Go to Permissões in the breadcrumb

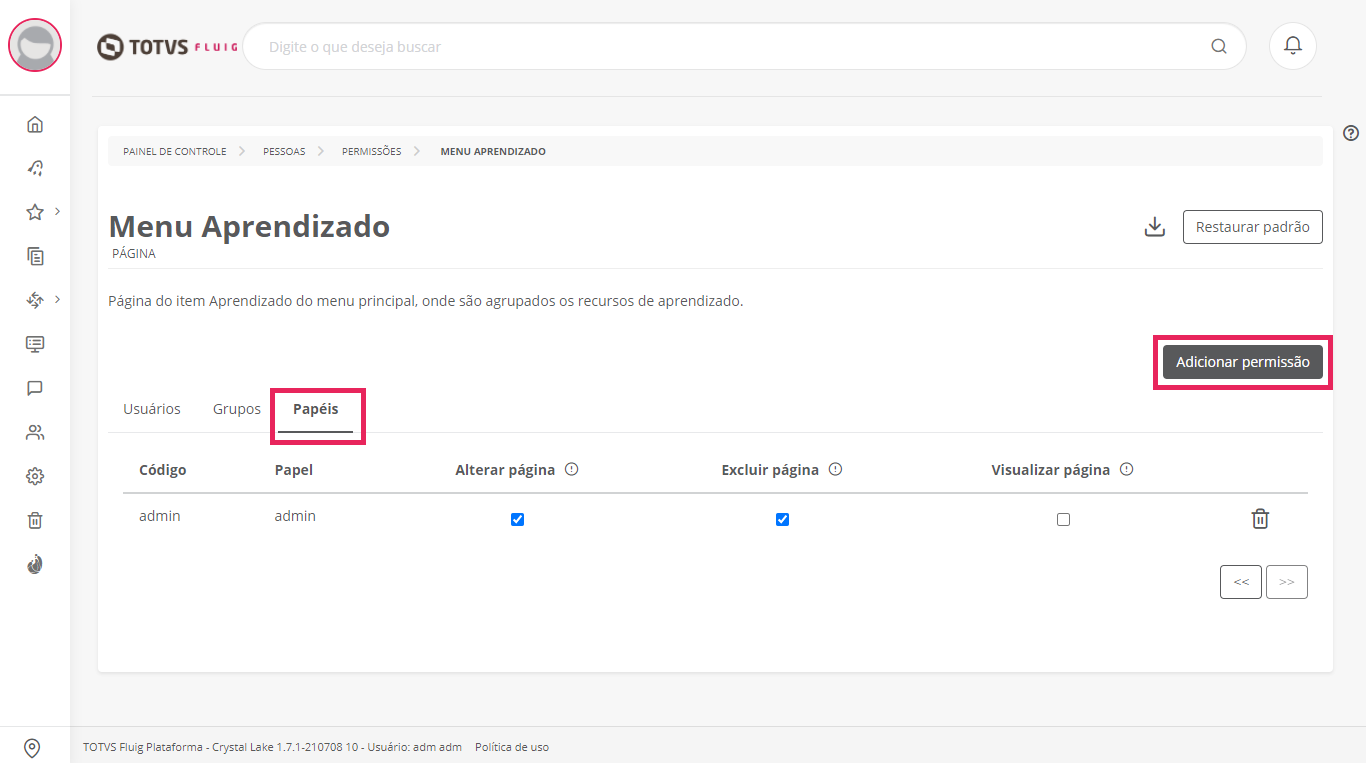click(x=371, y=152)
